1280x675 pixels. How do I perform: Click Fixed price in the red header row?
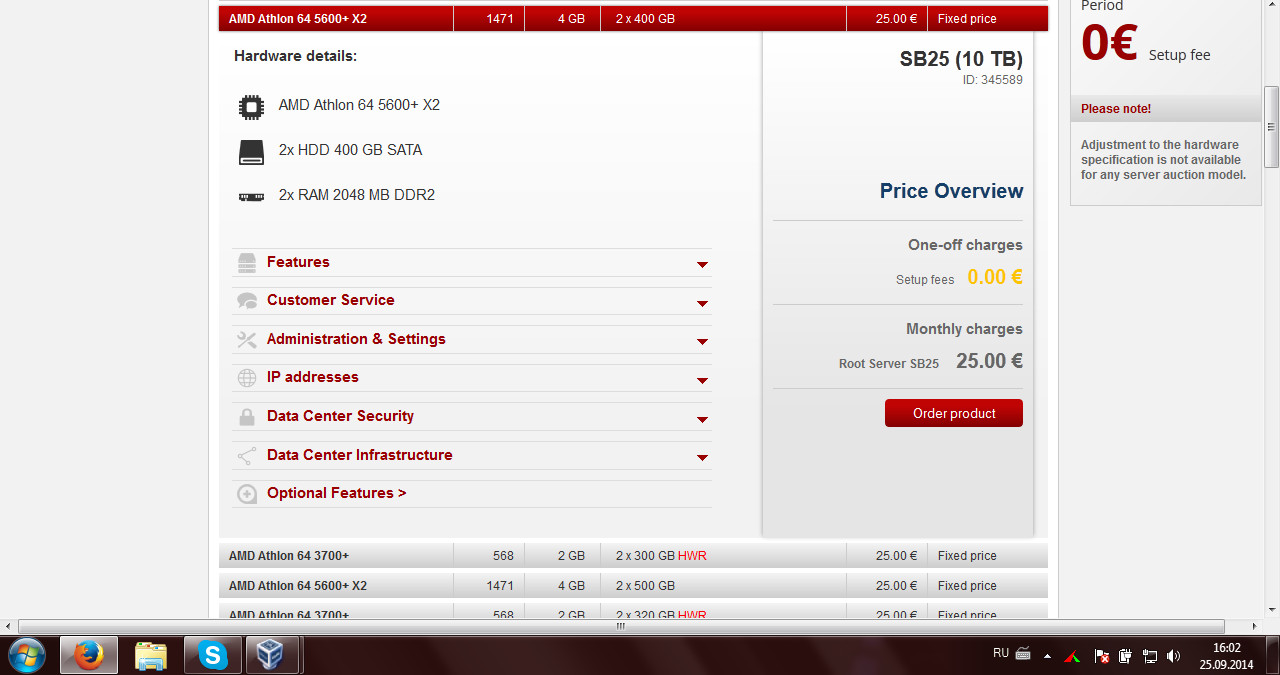point(967,18)
